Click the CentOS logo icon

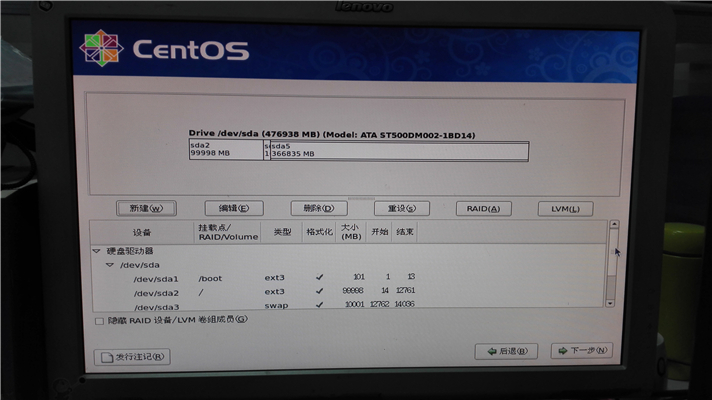(101, 48)
